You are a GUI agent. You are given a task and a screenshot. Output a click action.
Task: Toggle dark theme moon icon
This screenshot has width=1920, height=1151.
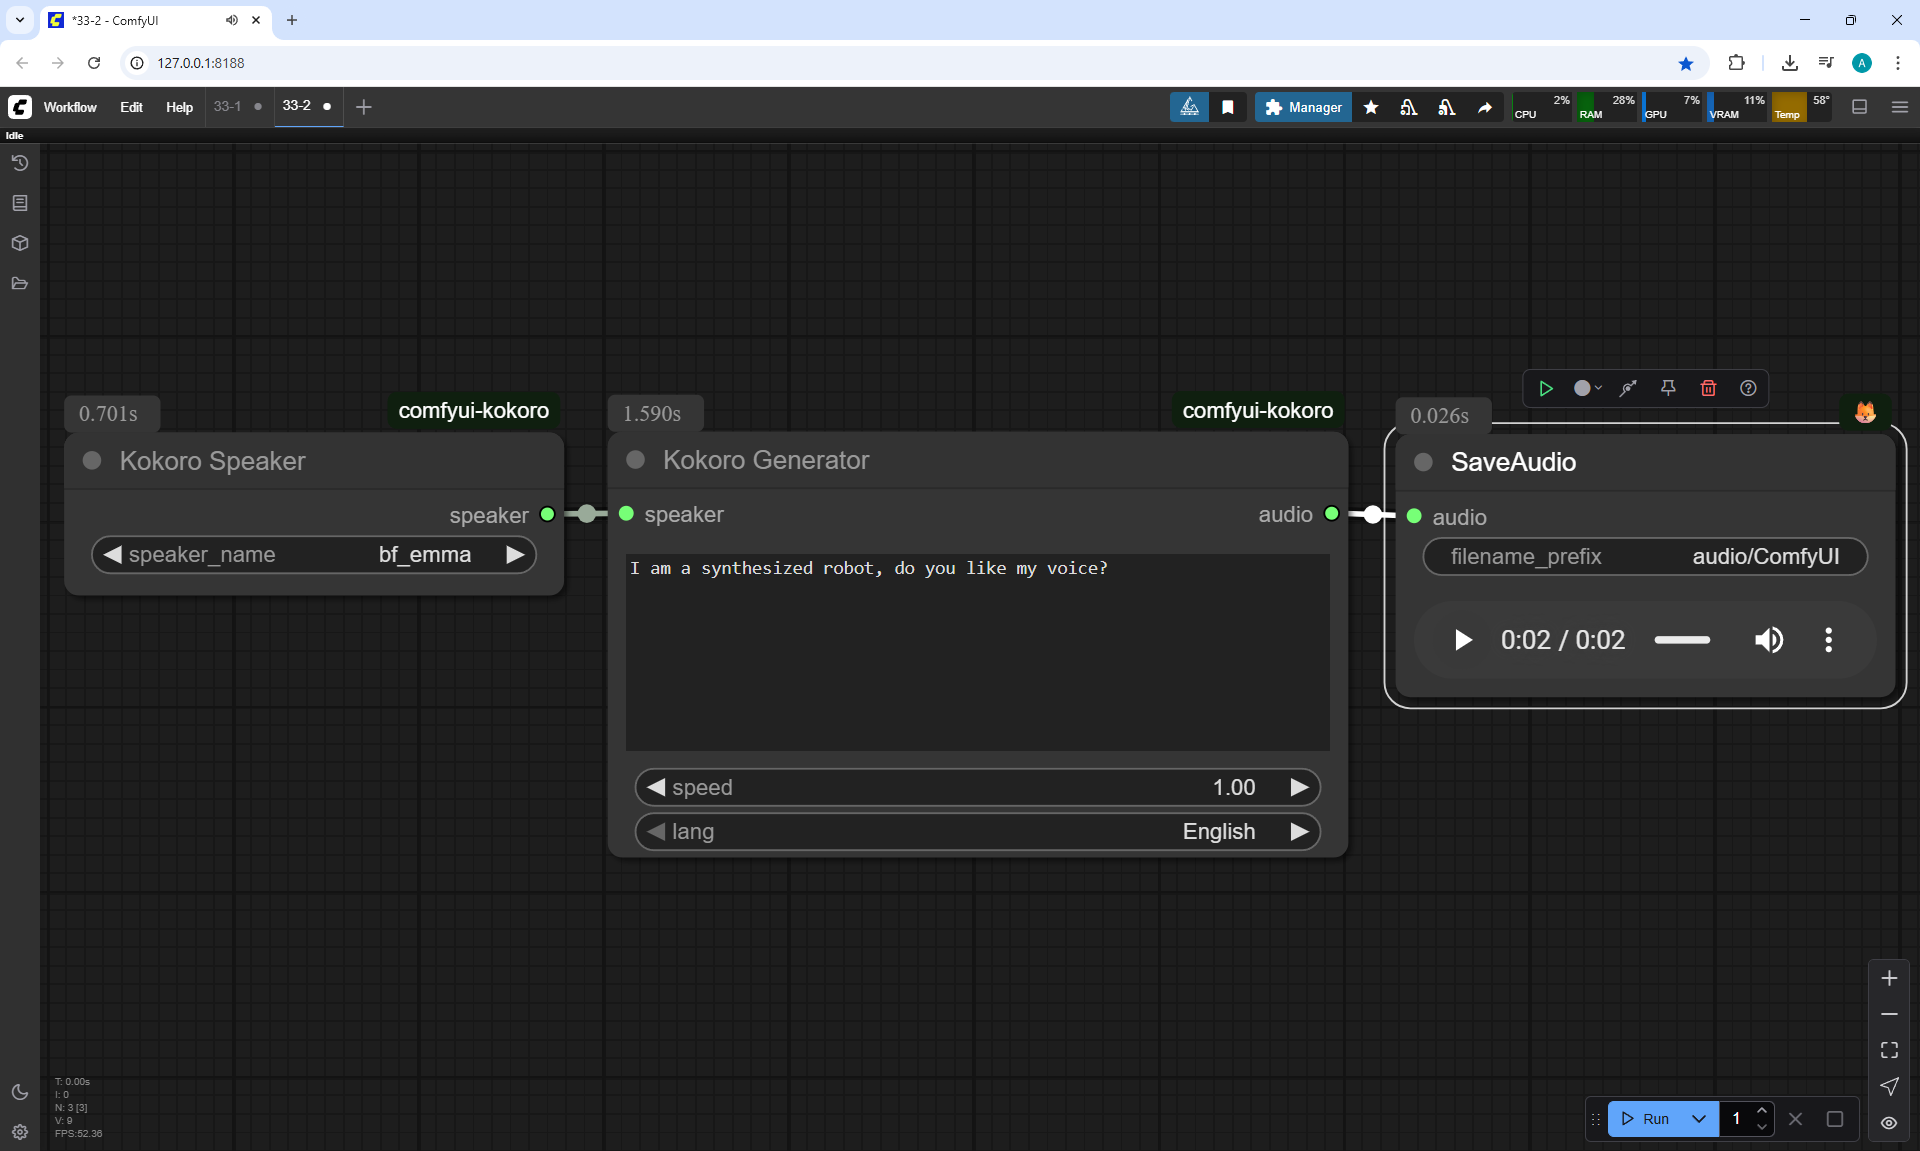pyautogui.click(x=20, y=1092)
